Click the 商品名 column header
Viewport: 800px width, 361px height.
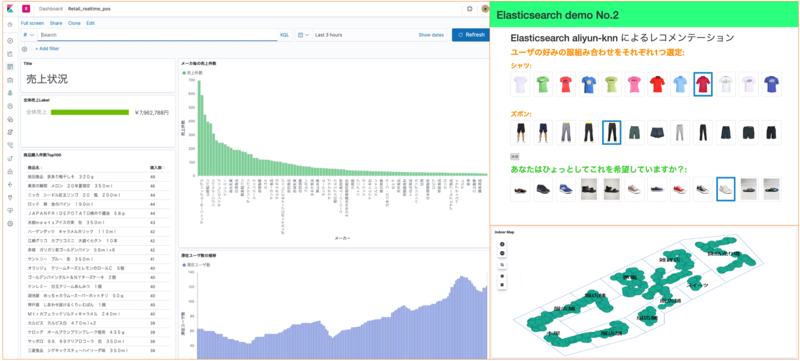pos(33,167)
